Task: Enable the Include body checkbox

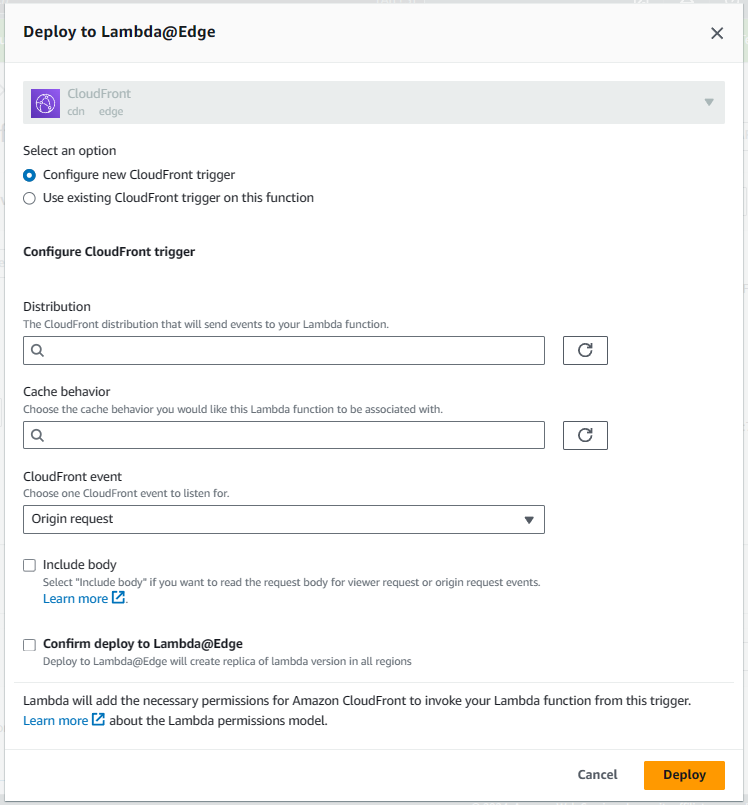Action: (29, 565)
